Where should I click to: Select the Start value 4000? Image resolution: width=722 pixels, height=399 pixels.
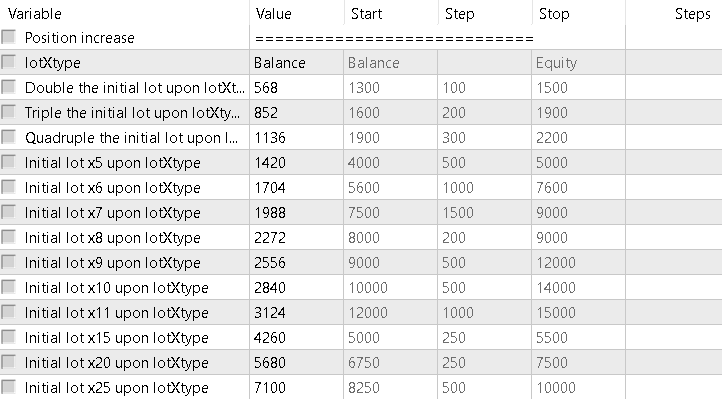tap(390, 162)
